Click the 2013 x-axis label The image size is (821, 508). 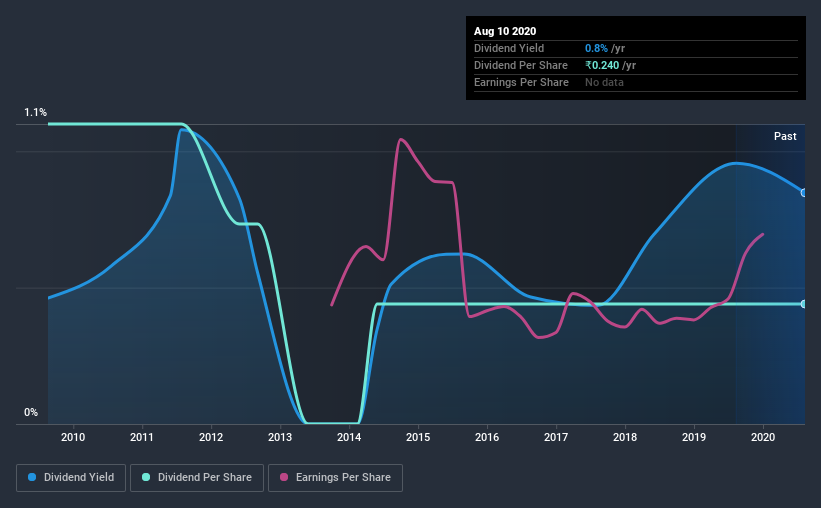pos(280,437)
